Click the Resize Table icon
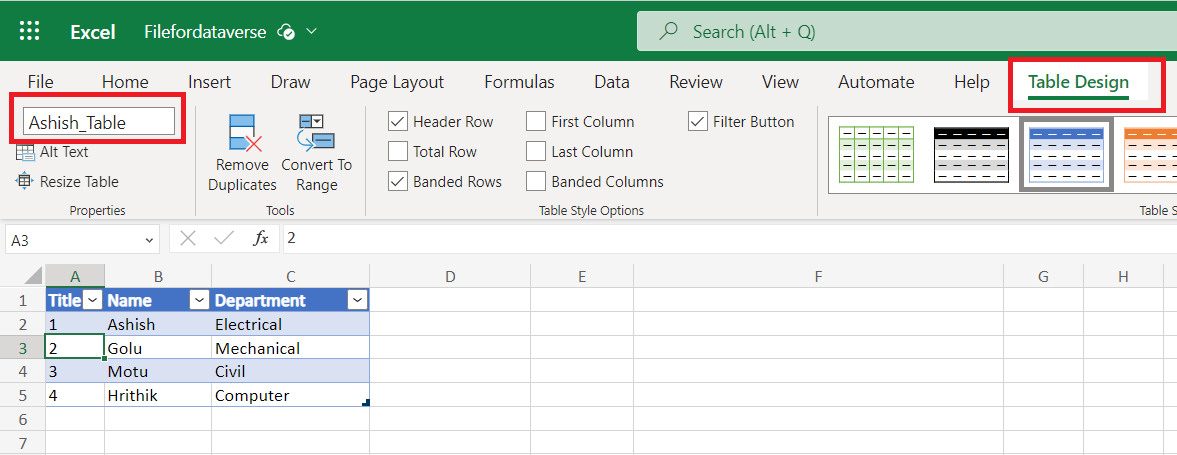This screenshot has height=455, width=1177. [x=25, y=182]
